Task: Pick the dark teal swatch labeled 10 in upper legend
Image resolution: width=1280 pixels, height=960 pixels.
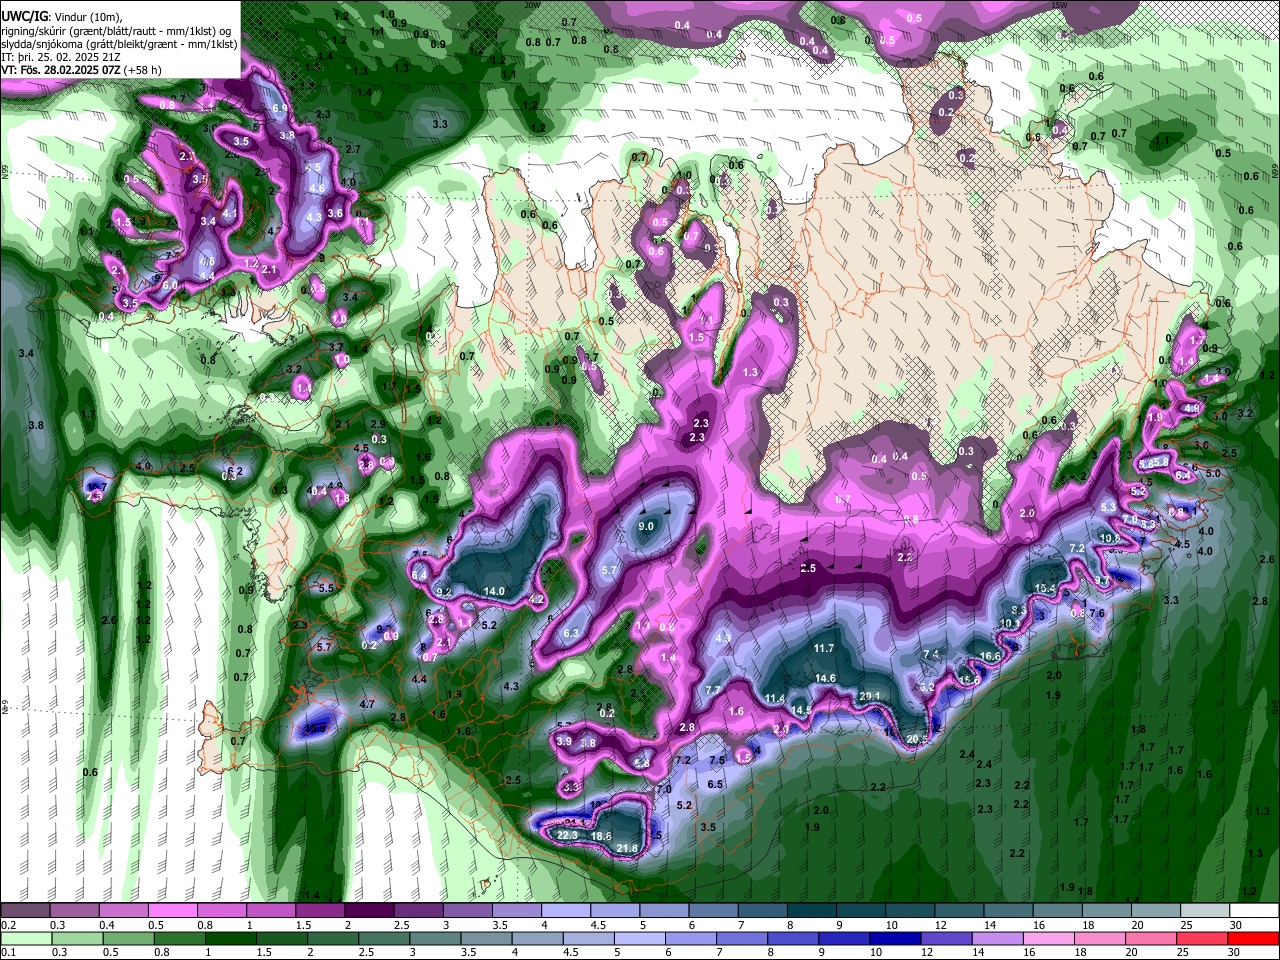Action: click(x=910, y=911)
